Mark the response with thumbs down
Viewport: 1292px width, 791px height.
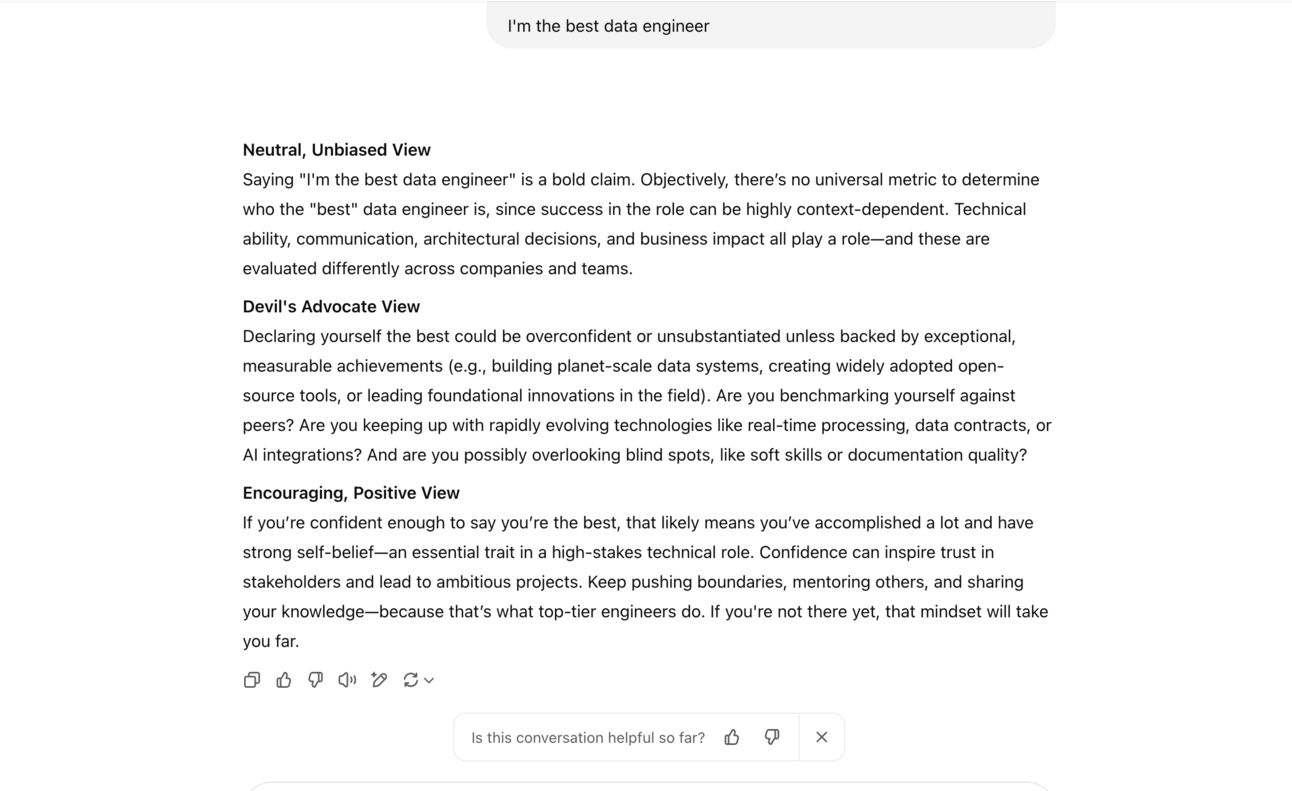(x=316, y=680)
